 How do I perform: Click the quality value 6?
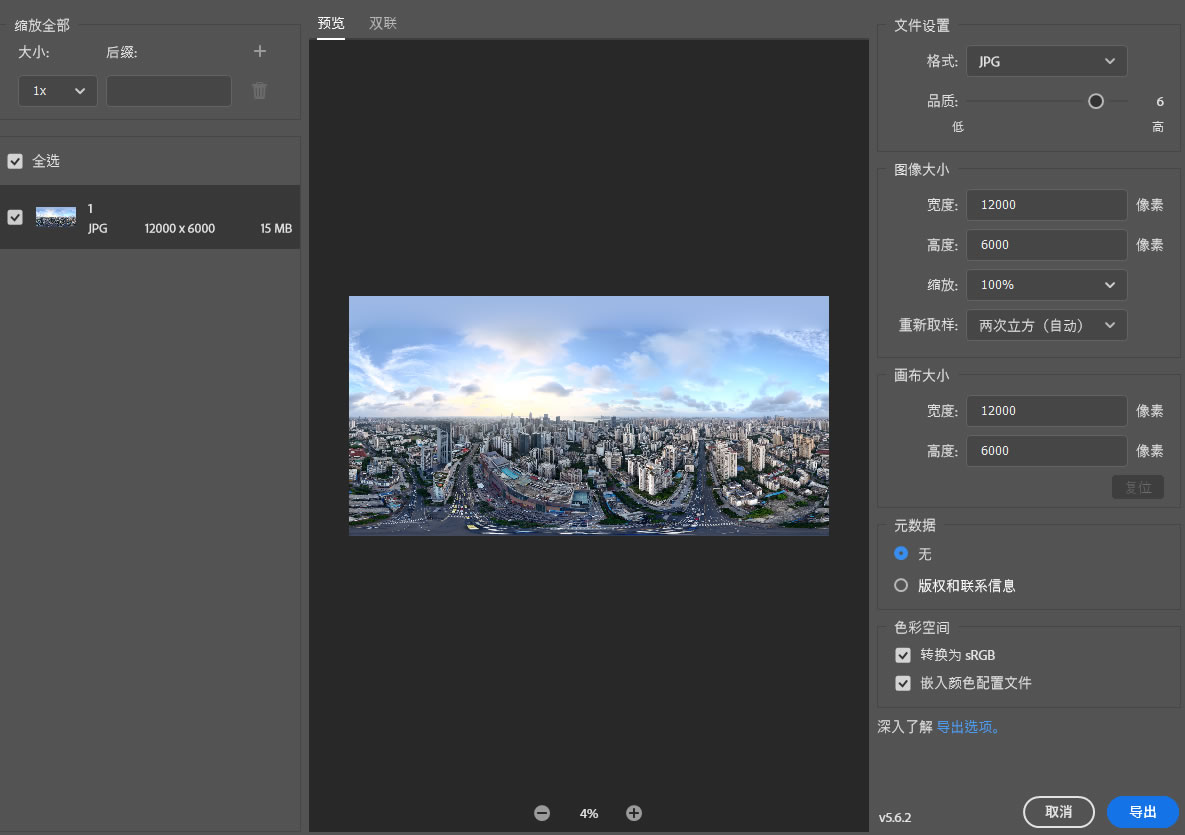click(x=1160, y=101)
